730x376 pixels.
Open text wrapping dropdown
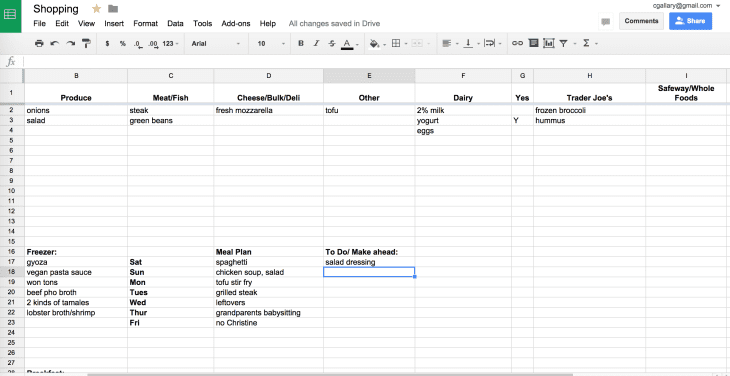[492, 43]
